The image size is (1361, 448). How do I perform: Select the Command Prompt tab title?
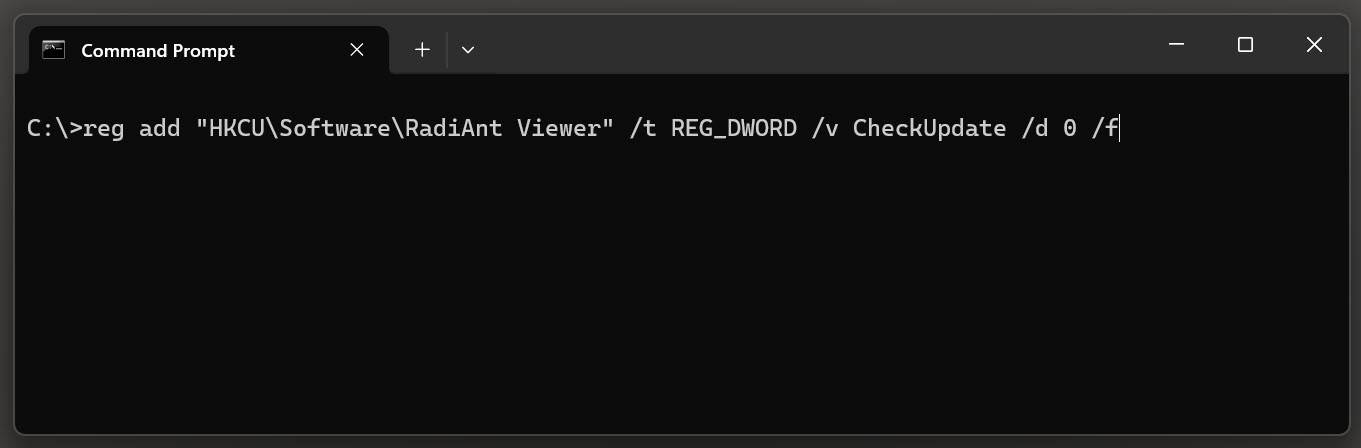[x=158, y=50]
